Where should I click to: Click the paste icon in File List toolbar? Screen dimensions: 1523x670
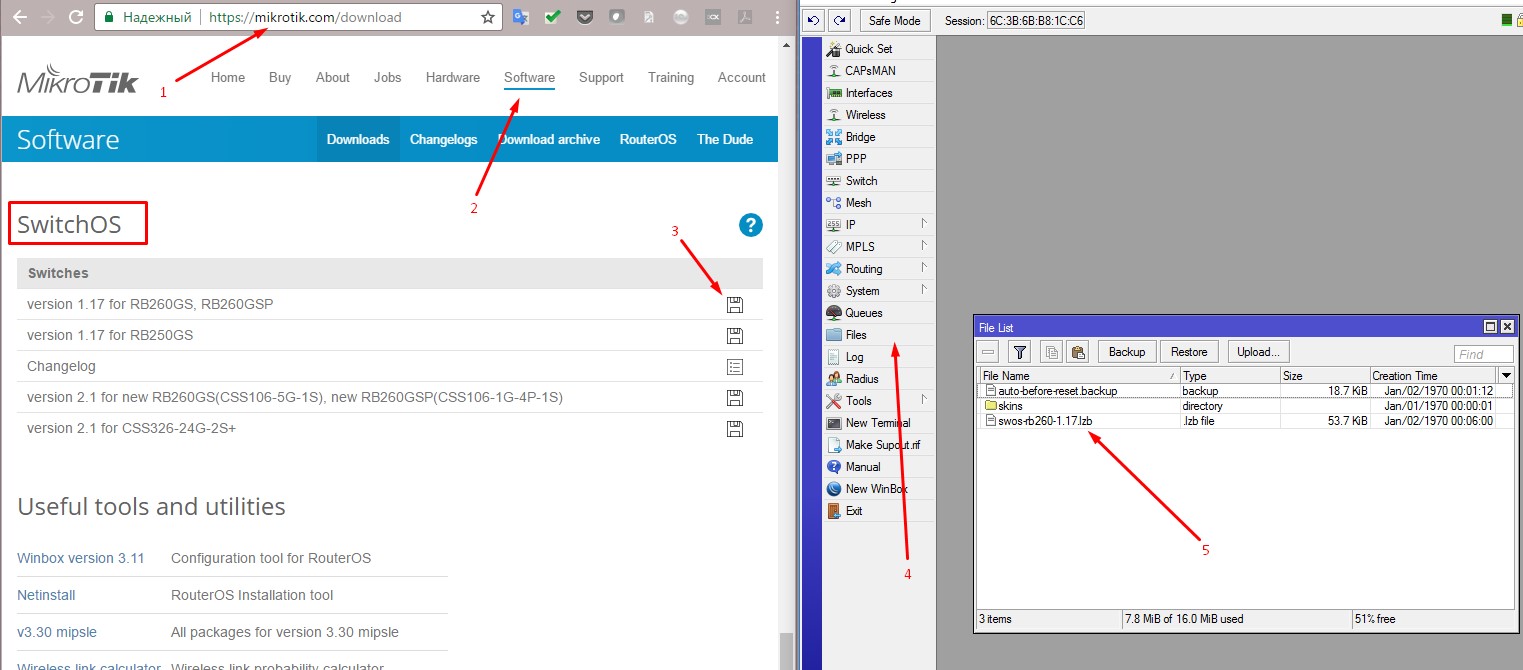tap(1077, 352)
